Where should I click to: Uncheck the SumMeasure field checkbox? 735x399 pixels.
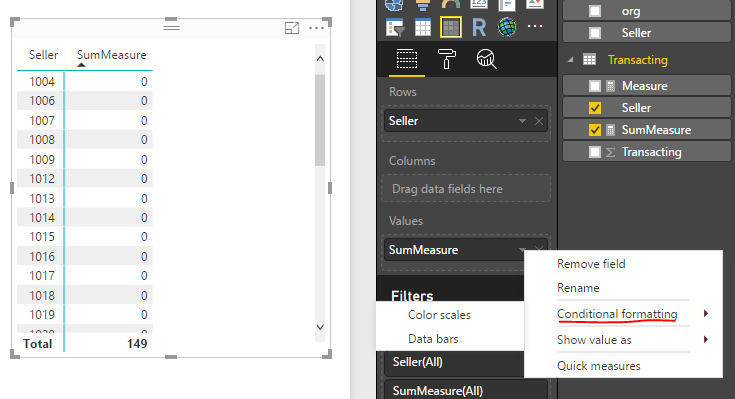(x=595, y=130)
